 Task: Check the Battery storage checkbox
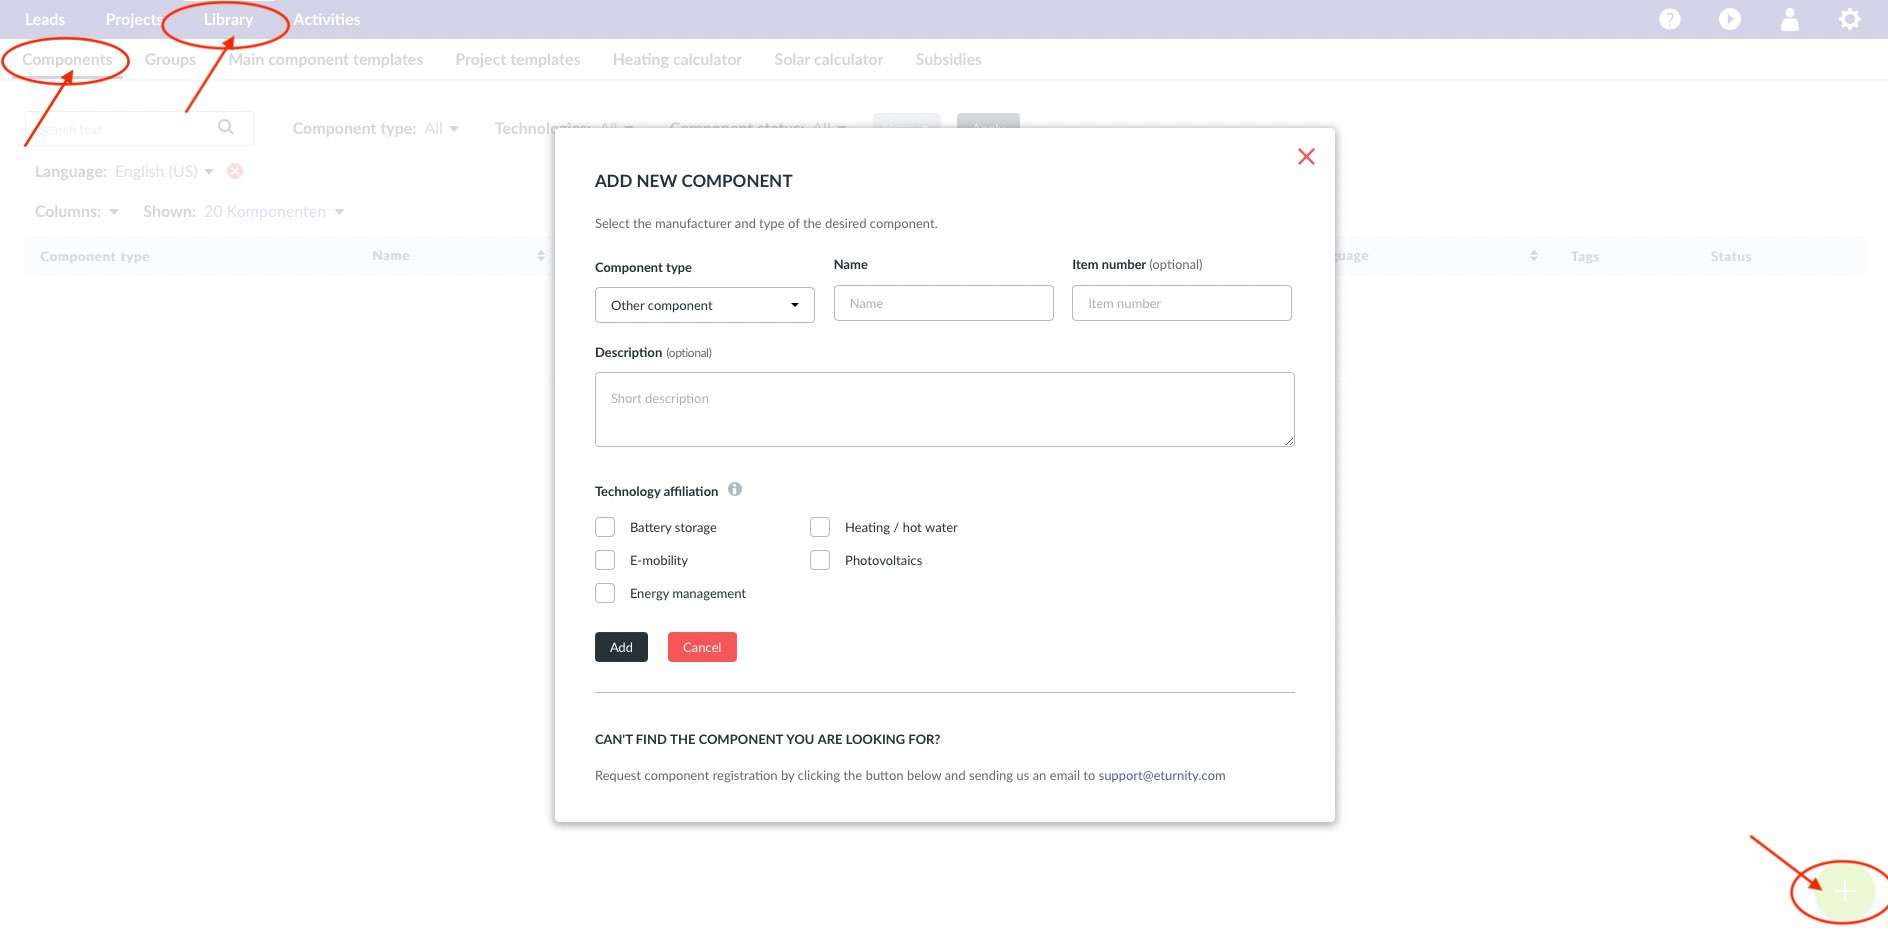pyautogui.click(x=605, y=527)
